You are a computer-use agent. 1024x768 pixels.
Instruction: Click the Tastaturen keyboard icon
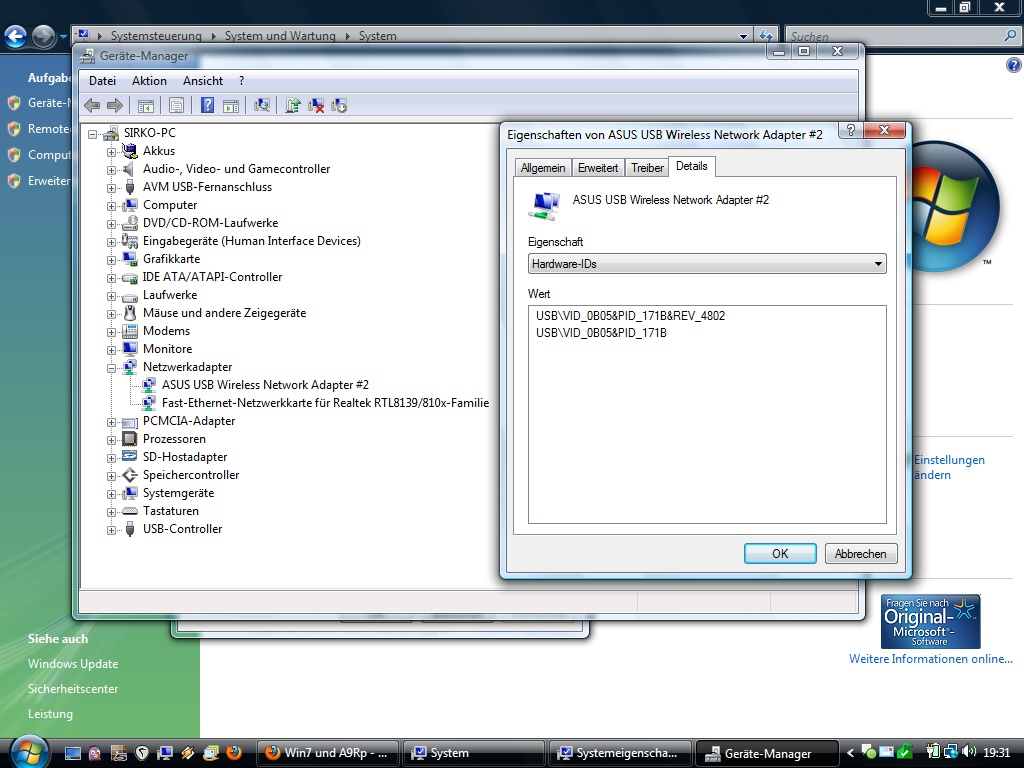pos(130,511)
